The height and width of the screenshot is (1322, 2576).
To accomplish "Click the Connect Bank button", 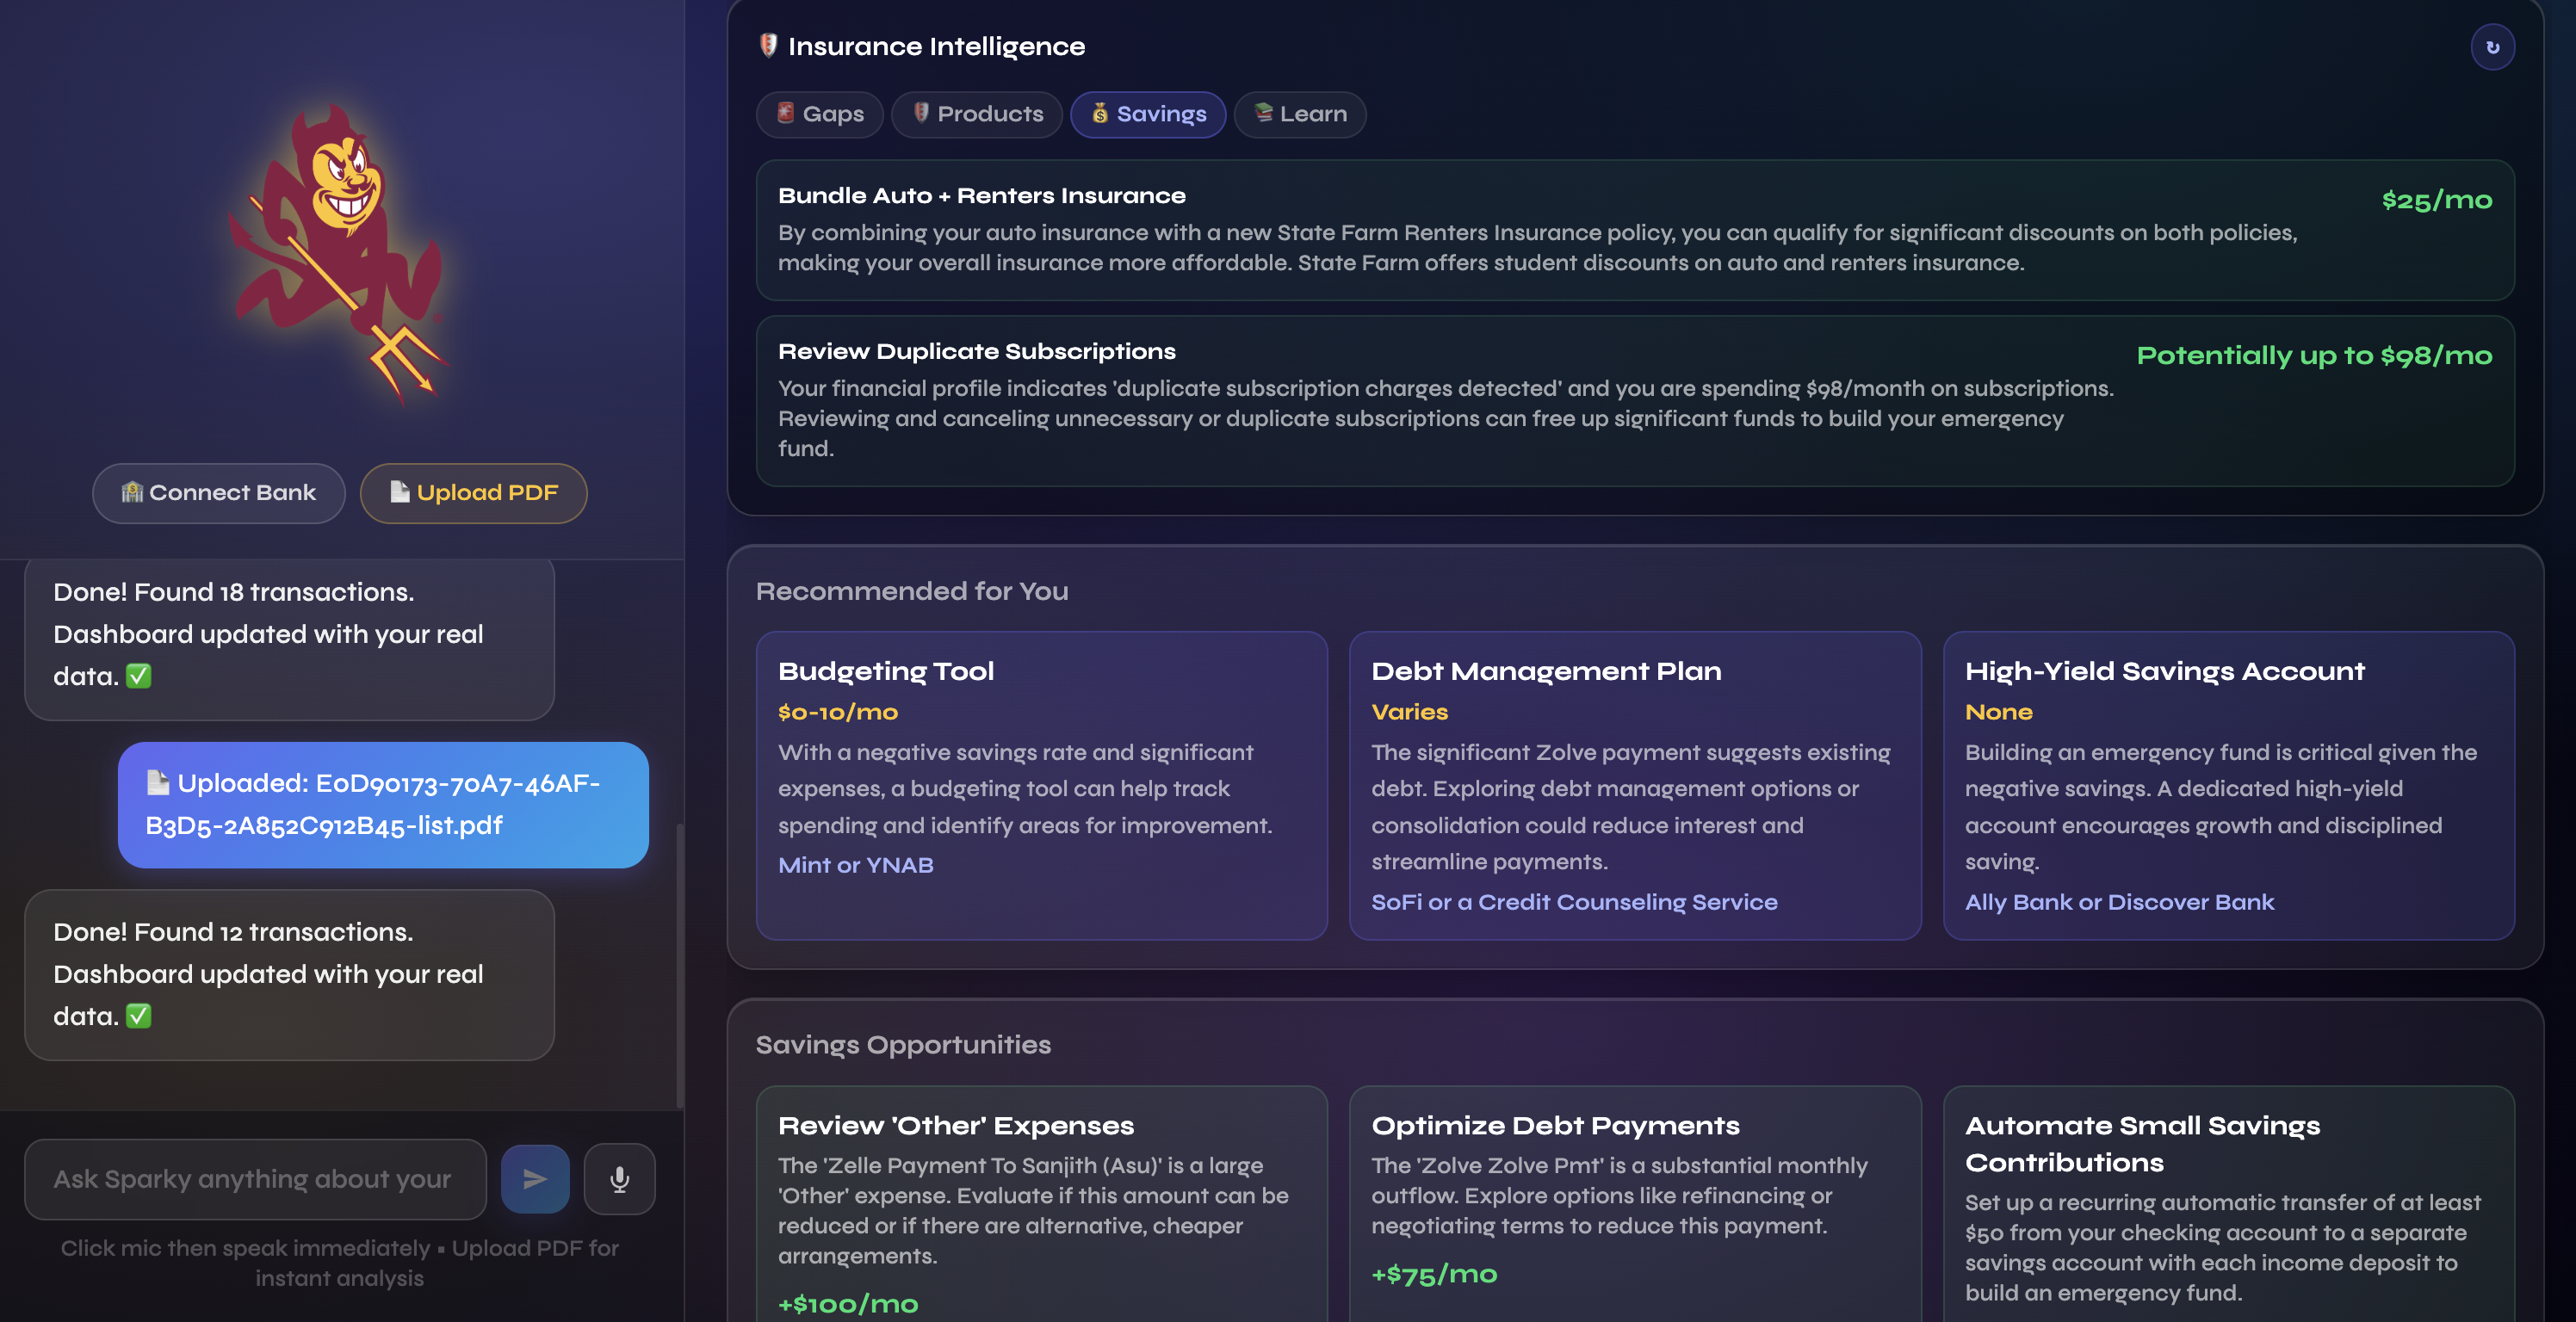I will 218,492.
